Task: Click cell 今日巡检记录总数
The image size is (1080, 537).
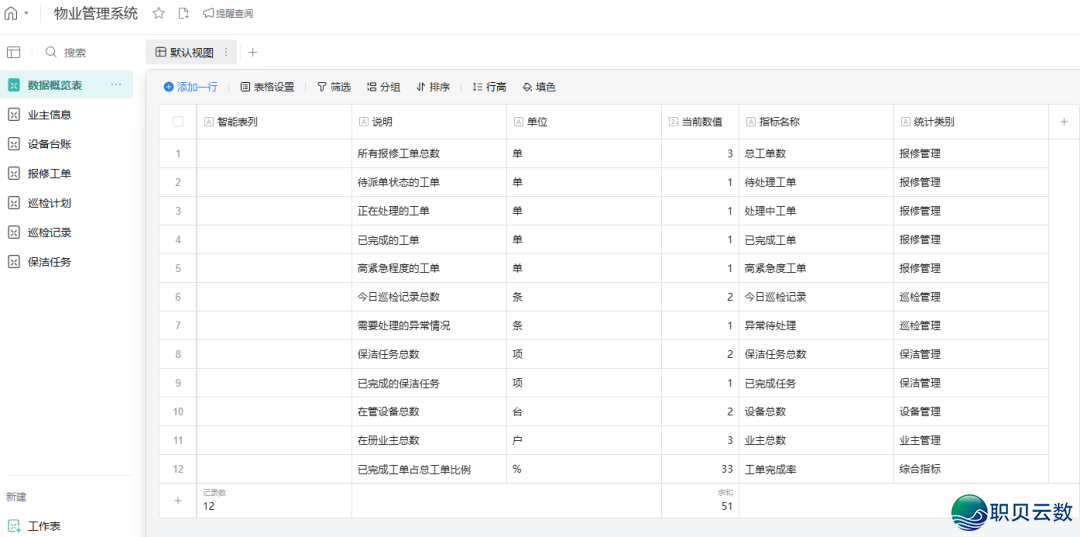Action: [429, 297]
